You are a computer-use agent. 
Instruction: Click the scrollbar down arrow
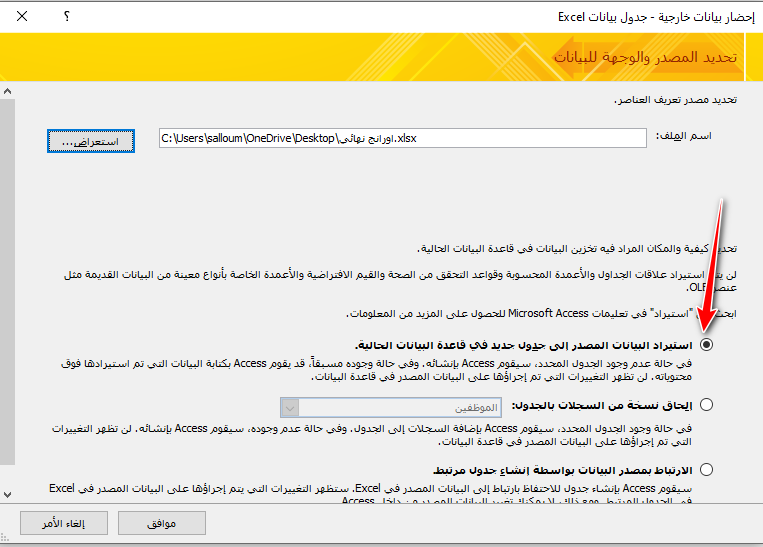coord(7,494)
